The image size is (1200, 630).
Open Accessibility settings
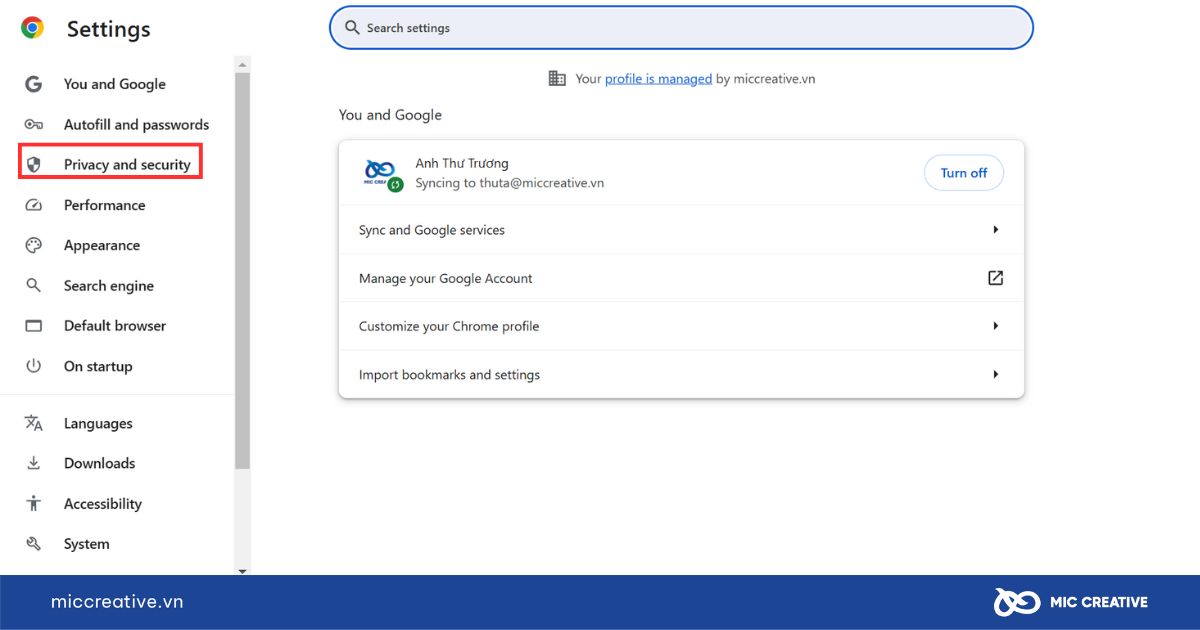point(103,504)
